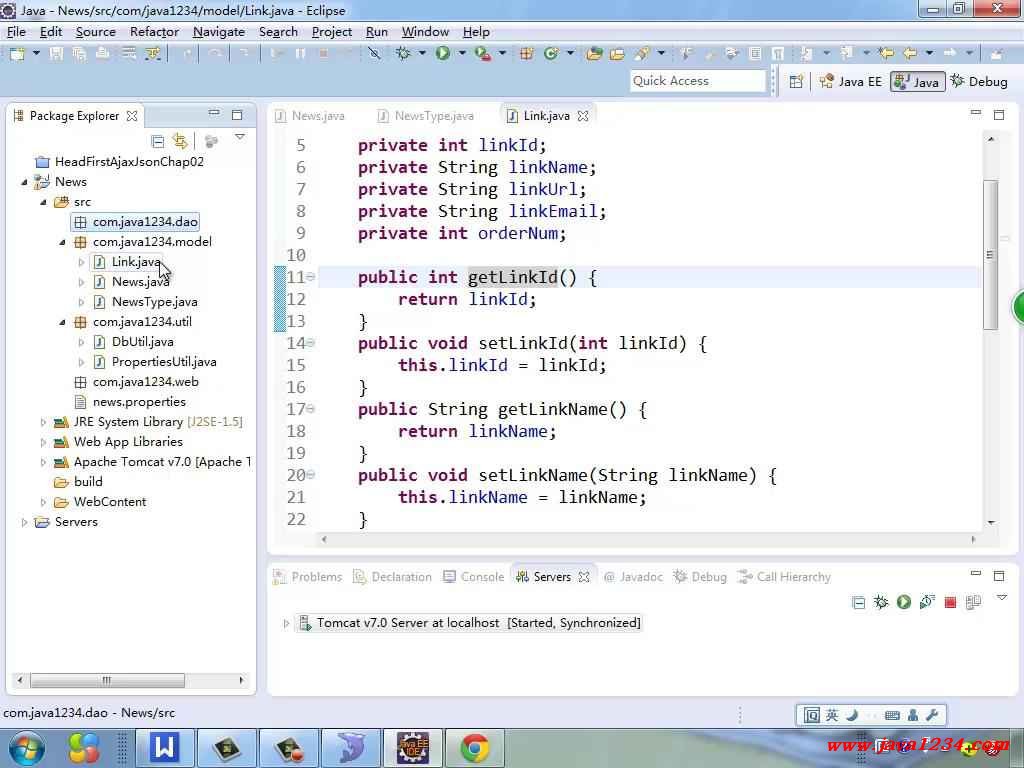Collapse the setLinkId method fold marker
1024x768 pixels.
point(311,342)
